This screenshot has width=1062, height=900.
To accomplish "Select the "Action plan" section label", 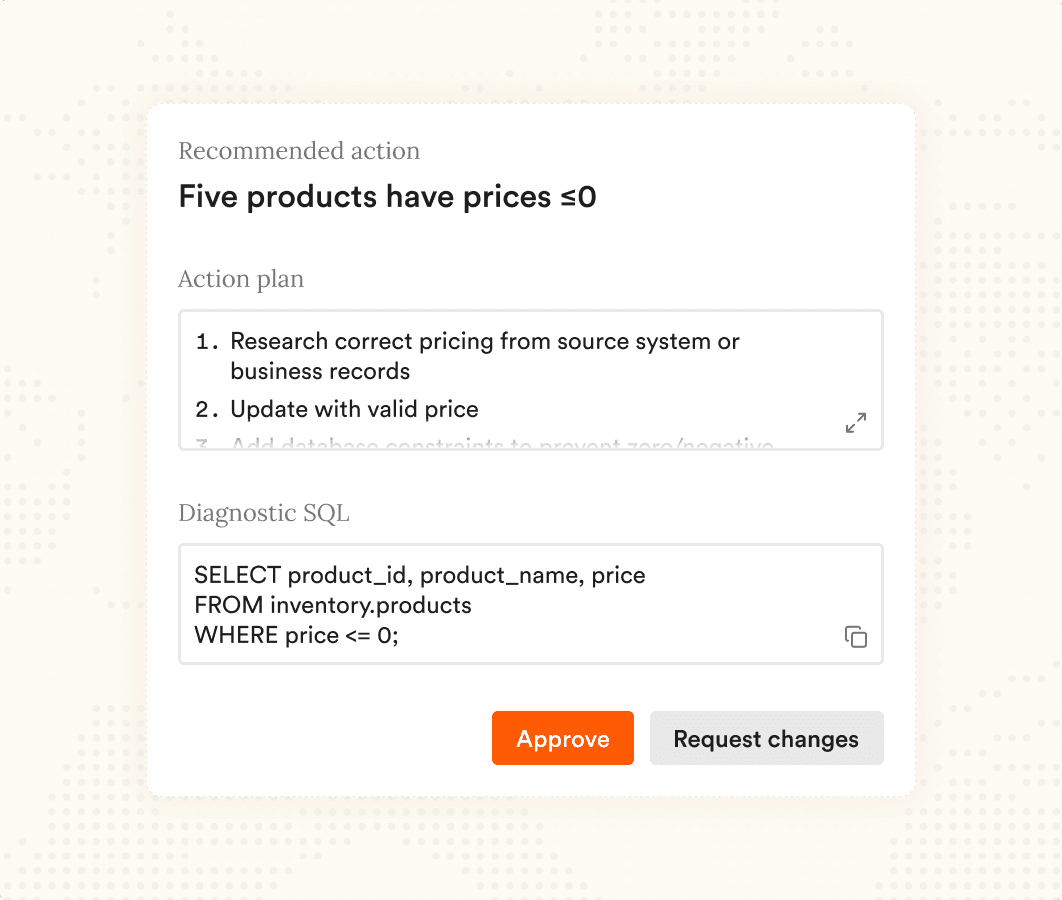I will pos(241,279).
